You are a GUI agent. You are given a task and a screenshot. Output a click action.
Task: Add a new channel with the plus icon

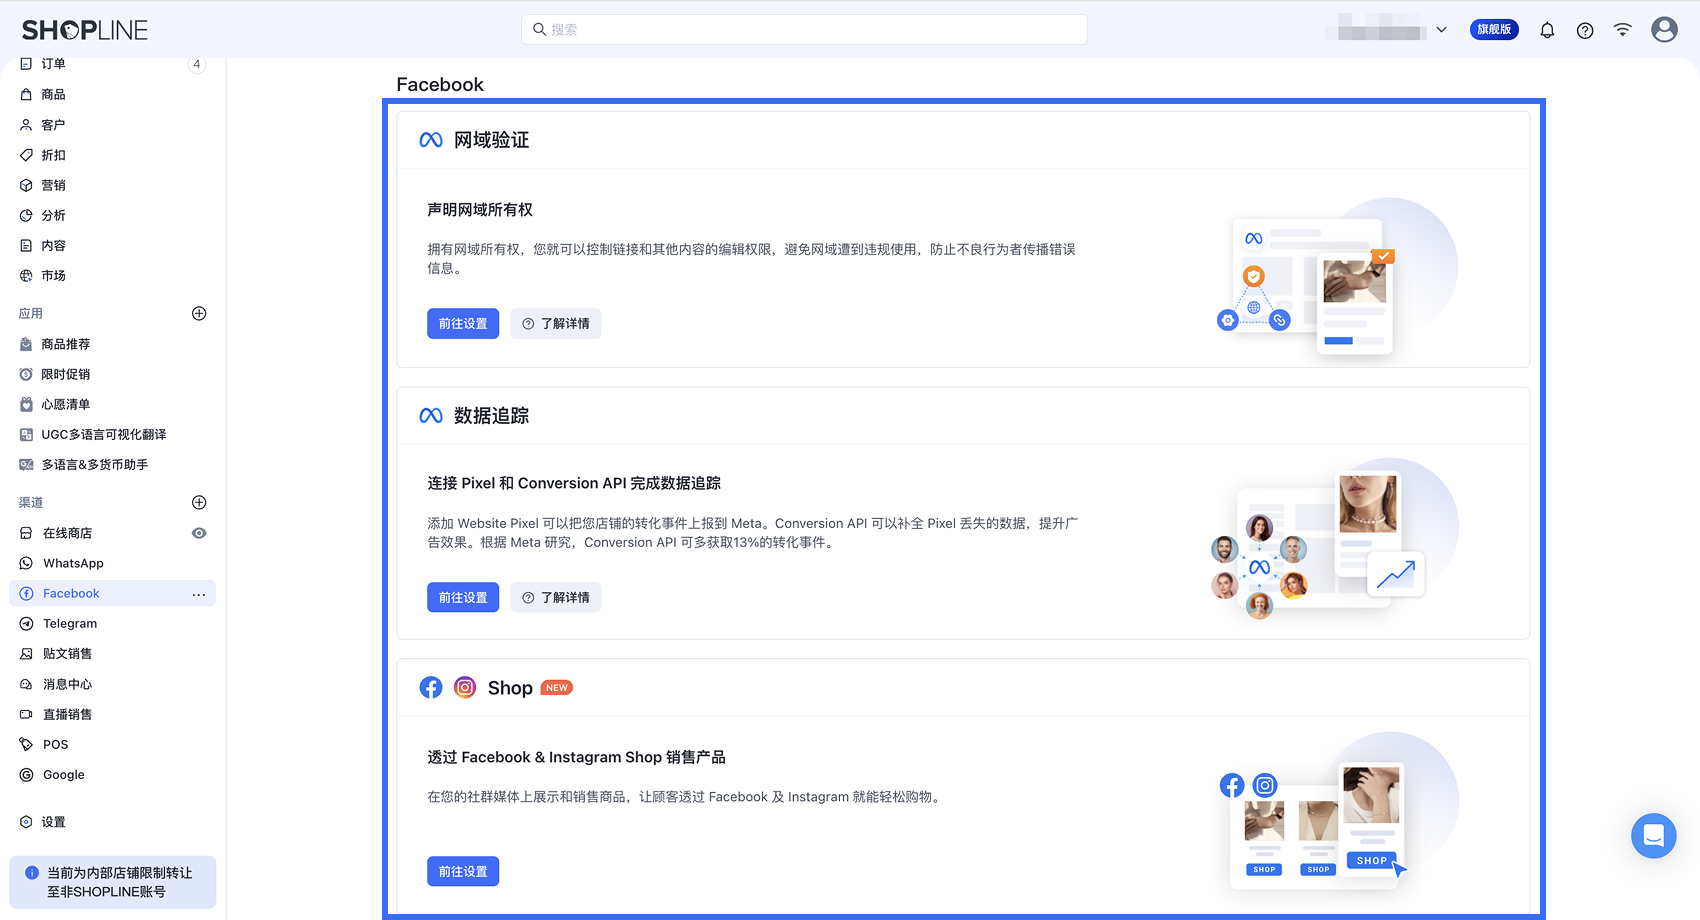[199, 502]
